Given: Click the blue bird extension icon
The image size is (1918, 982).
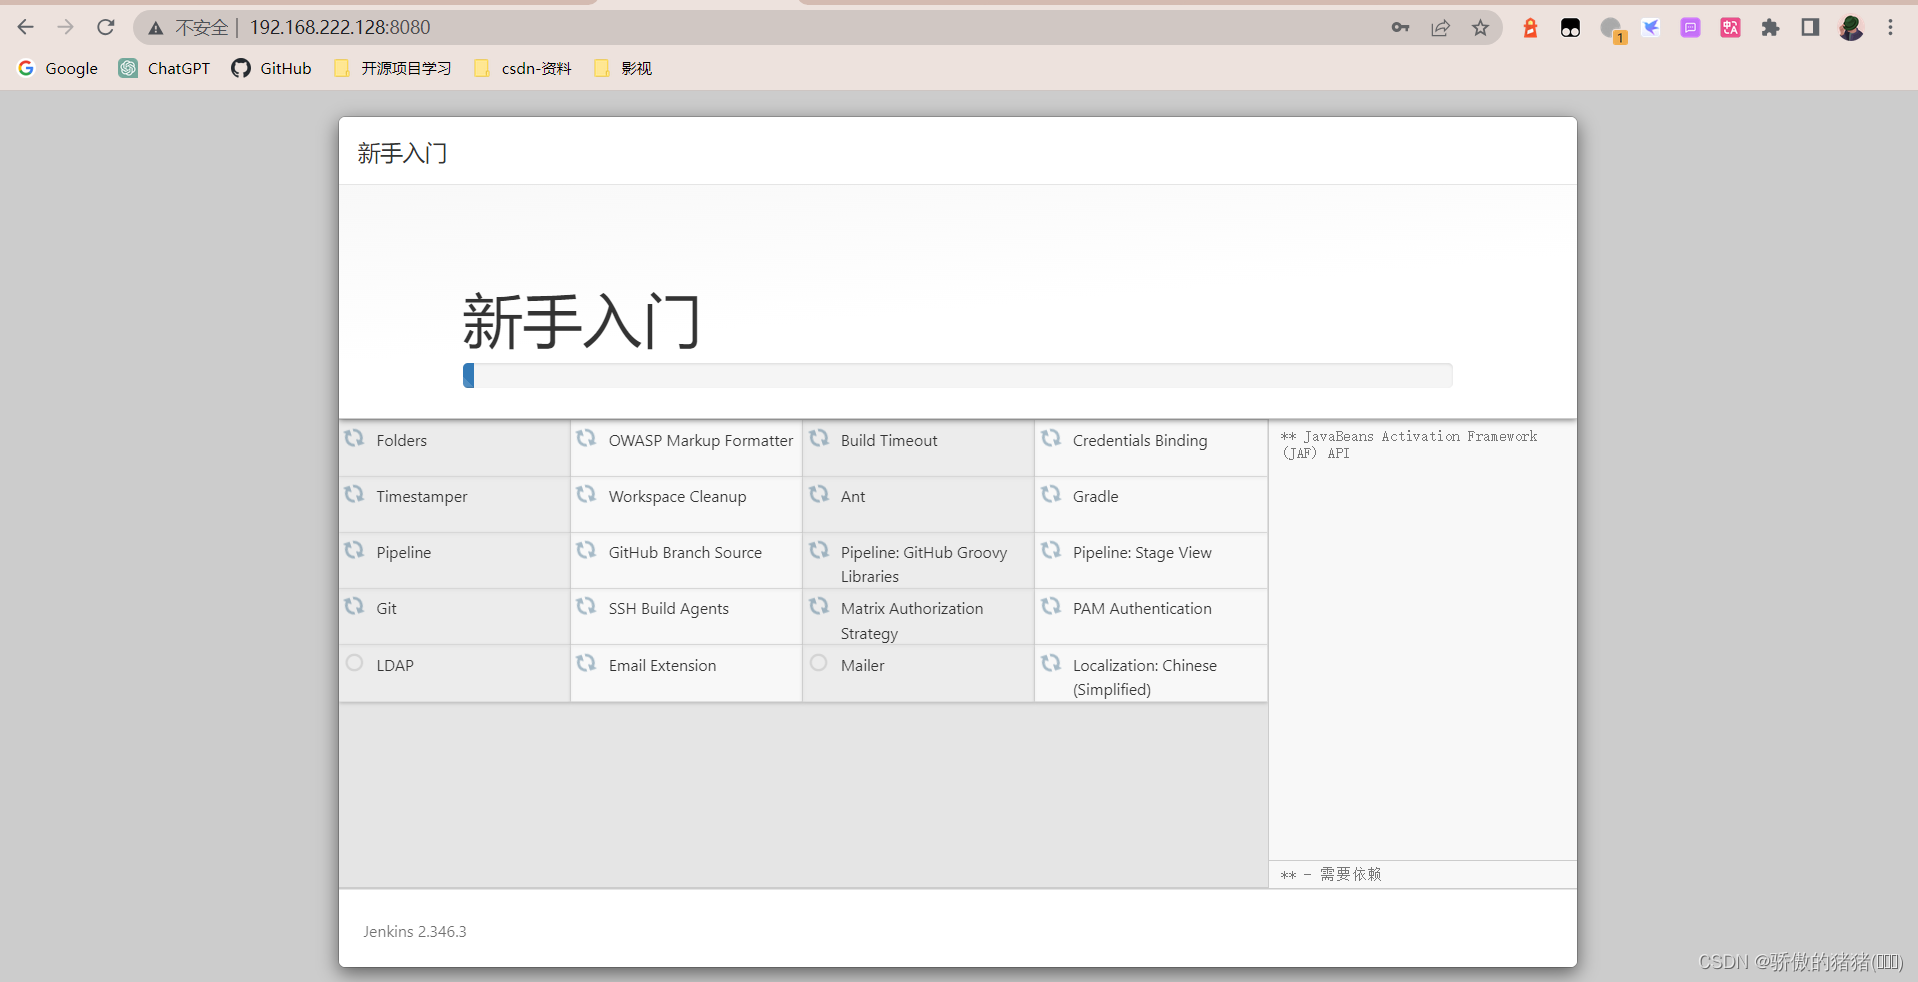Looking at the screenshot, I should click(x=1651, y=28).
